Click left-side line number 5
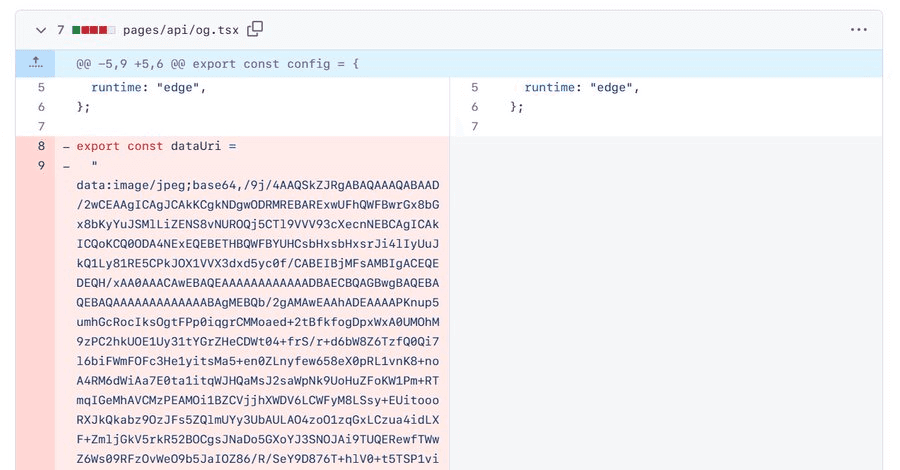 41,87
